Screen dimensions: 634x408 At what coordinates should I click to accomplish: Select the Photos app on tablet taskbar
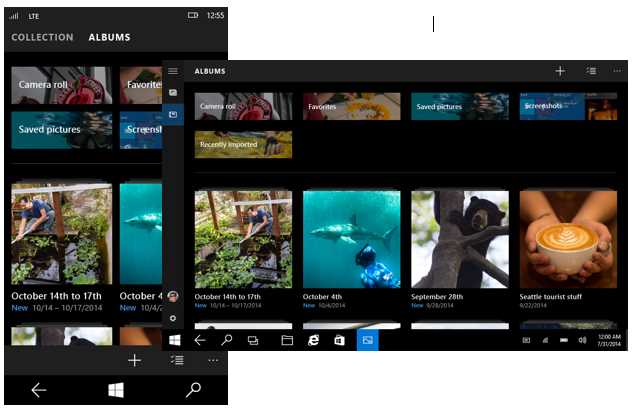368,340
